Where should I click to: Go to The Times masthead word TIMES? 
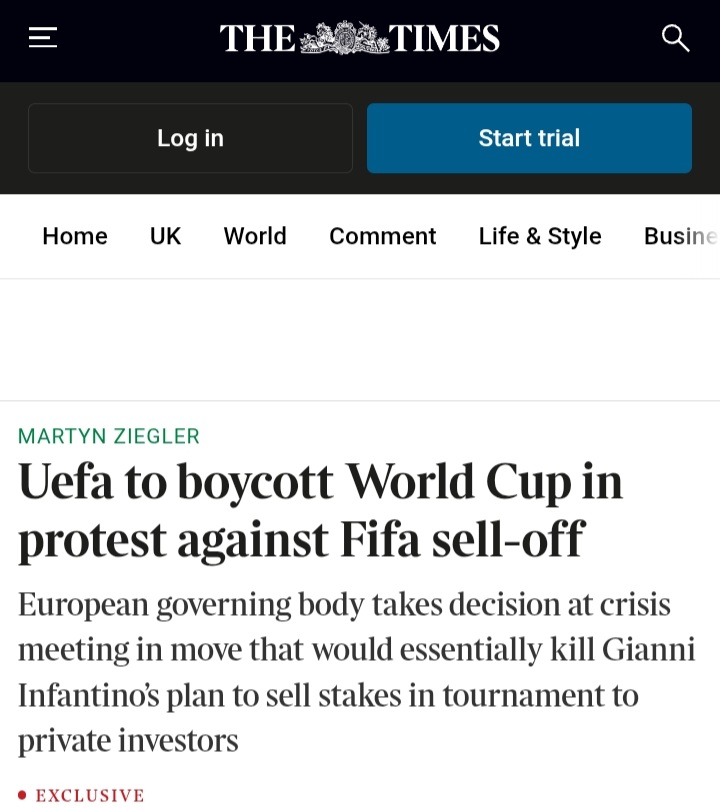pyautogui.click(x=444, y=38)
